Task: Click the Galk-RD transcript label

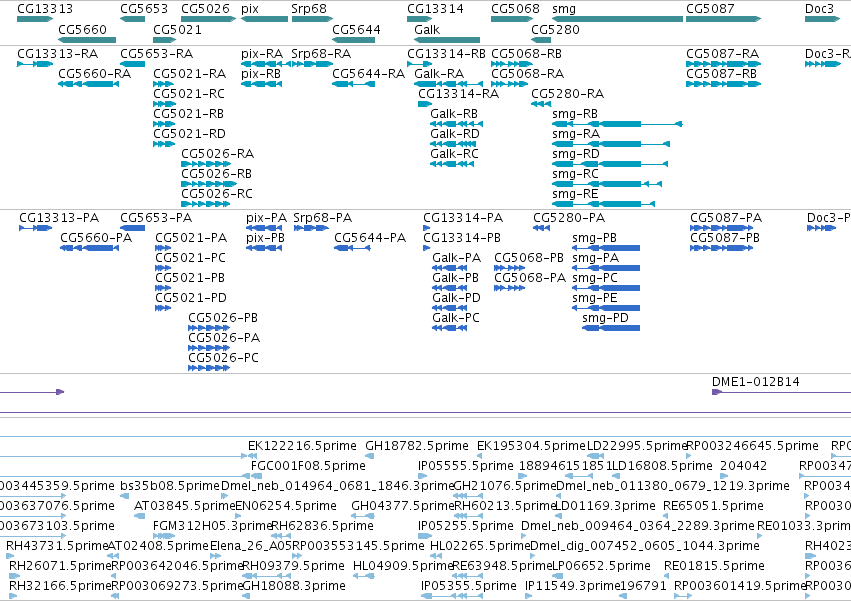Action: point(455,134)
